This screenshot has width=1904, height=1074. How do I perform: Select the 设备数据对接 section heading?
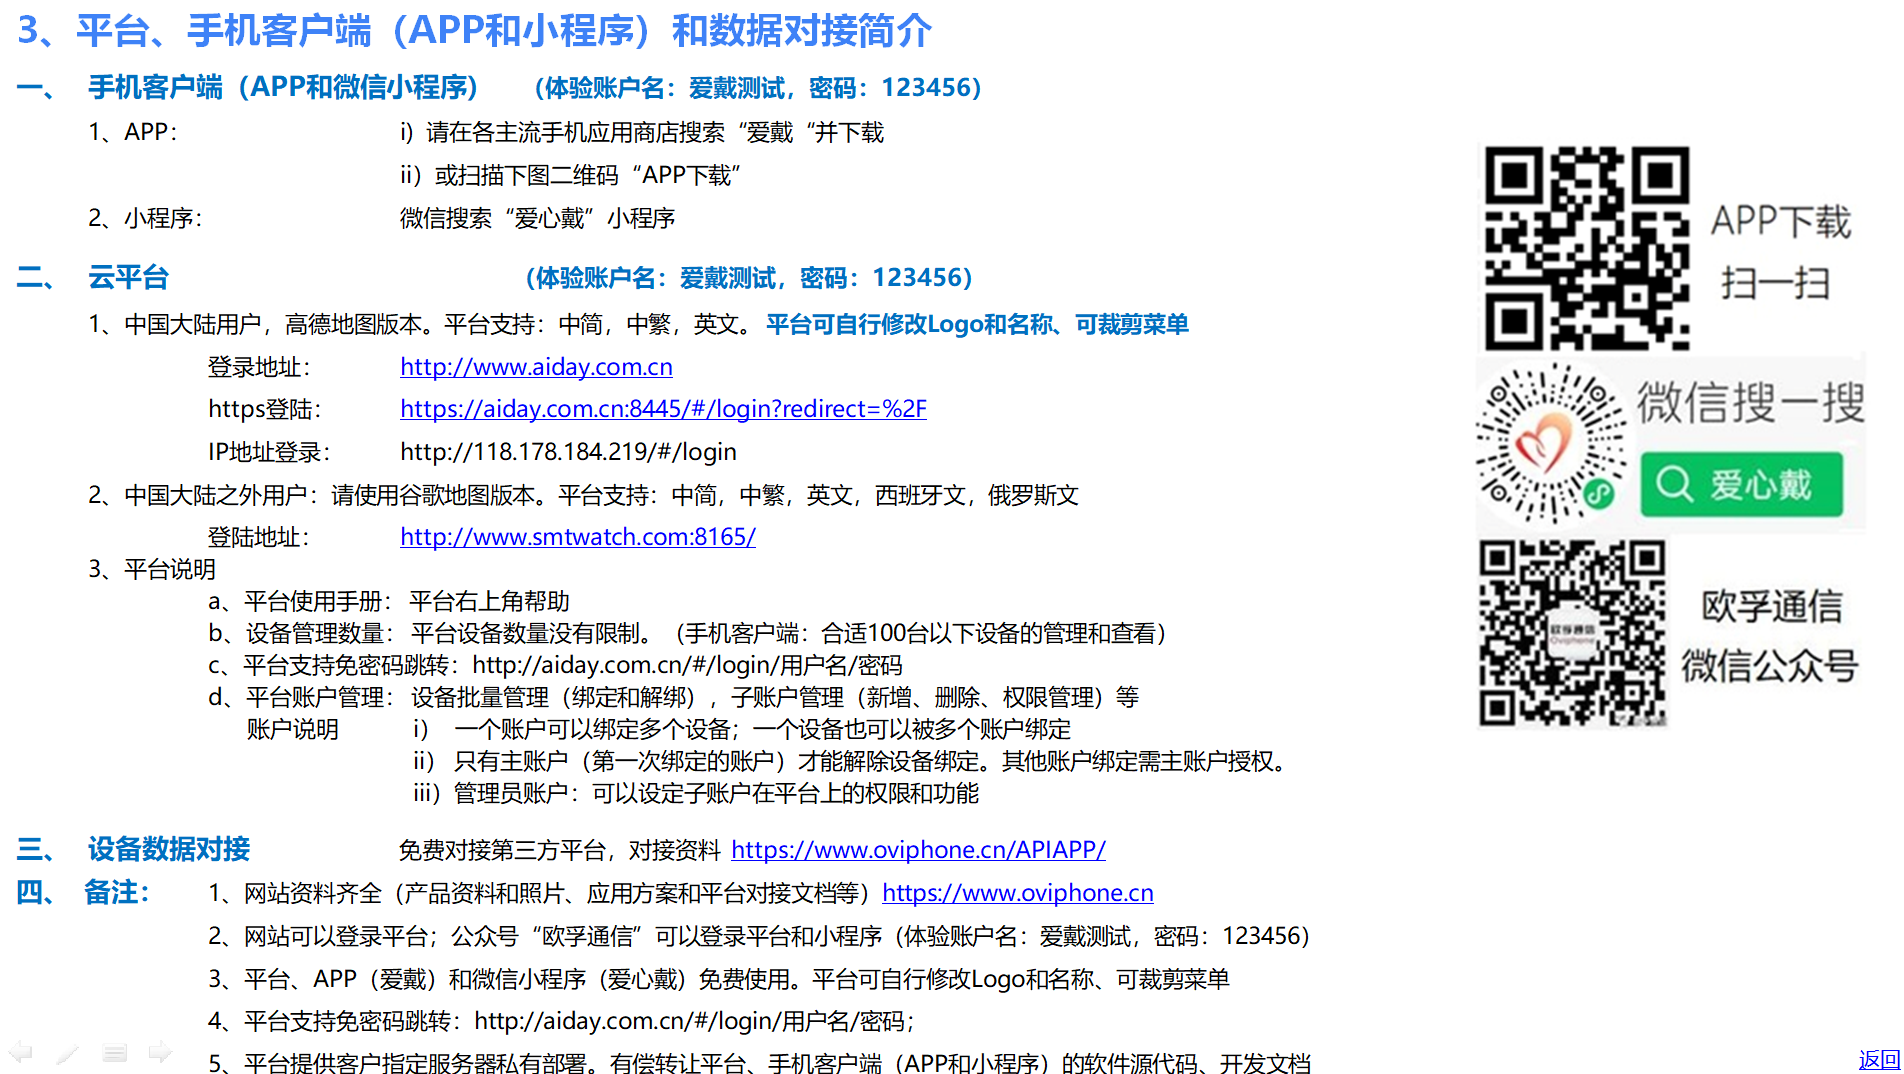click(x=168, y=849)
